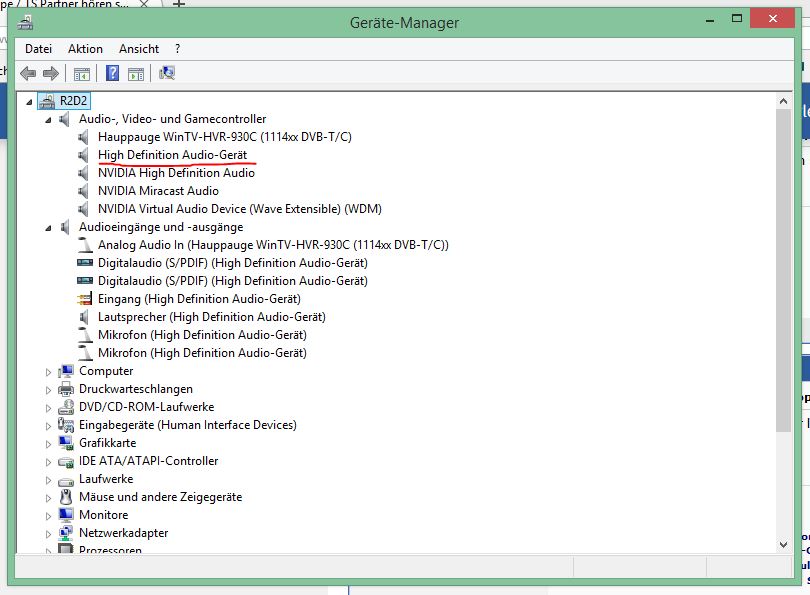The width and height of the screenshot is (810, 595).
Task: Click the Mäuse und andere Zeigegeräte mouse icon
Action: click(x=66, y=497)
